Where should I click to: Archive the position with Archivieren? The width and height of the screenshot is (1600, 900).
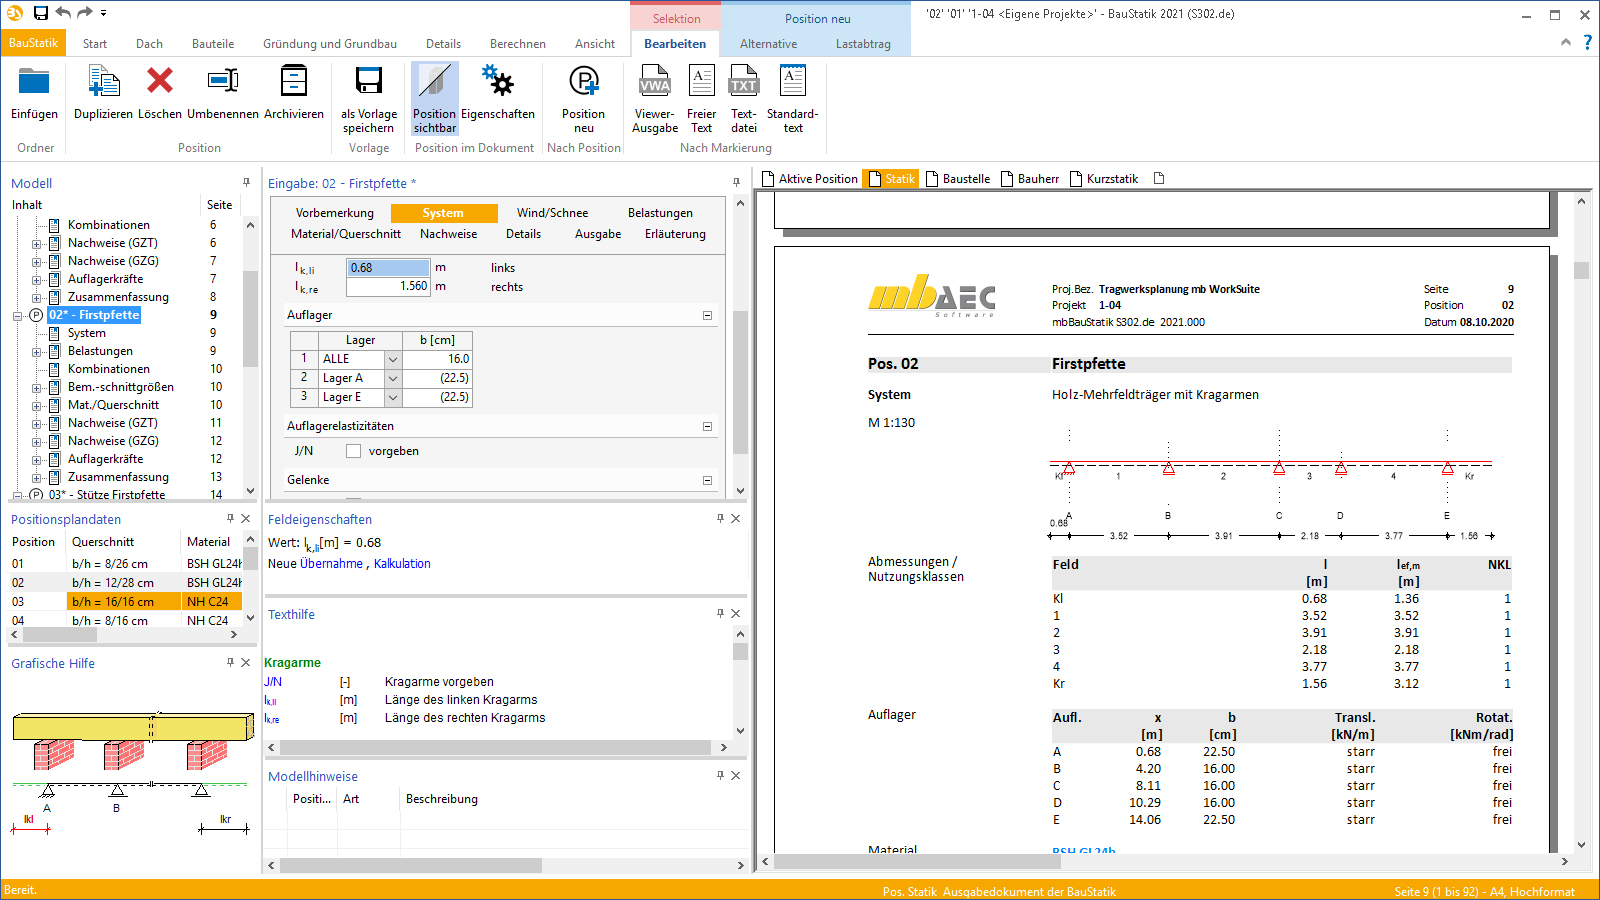coord(294,80)
